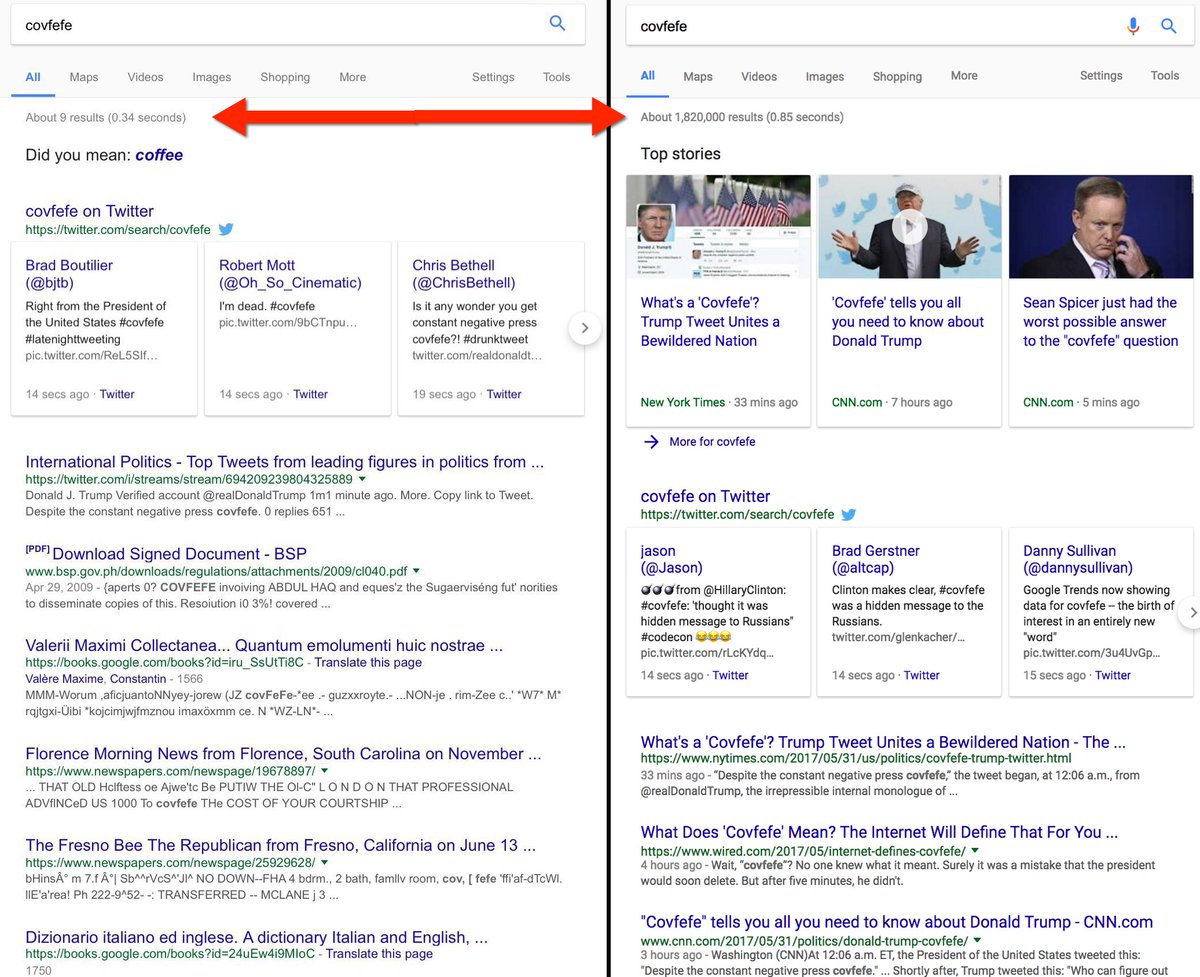Open Settings in left search panel

[493, 77]
